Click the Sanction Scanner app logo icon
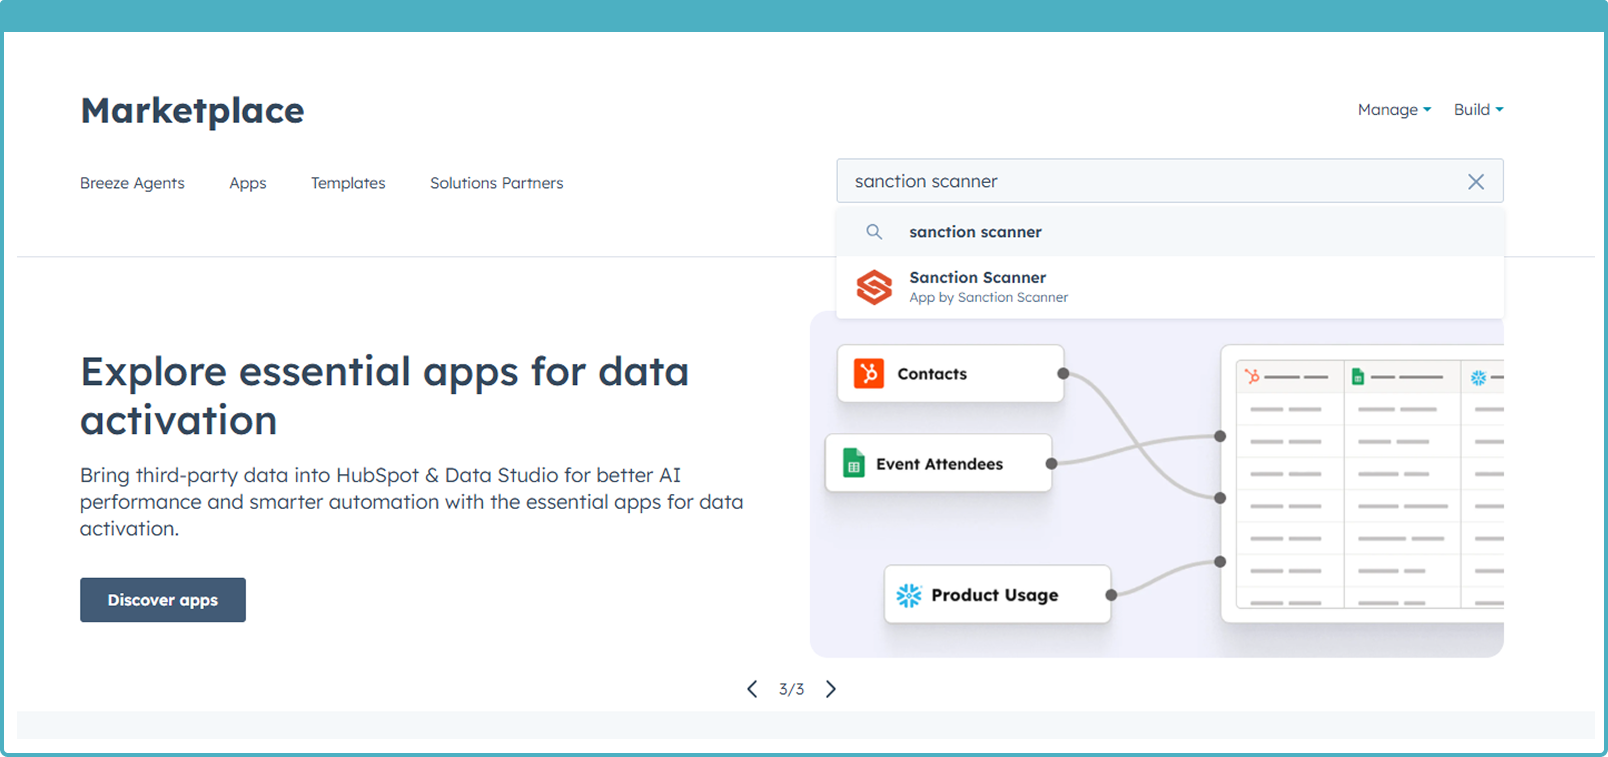Image resolution: width=1608 pixels, height=757 pixels. pyautogui.click(x=874, y=287)
